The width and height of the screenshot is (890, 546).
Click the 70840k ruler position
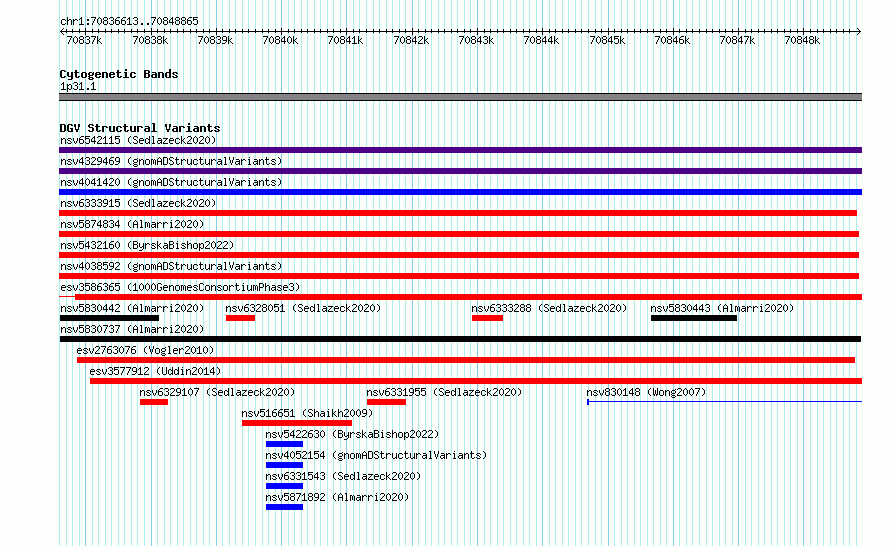[x=280, y=40]
